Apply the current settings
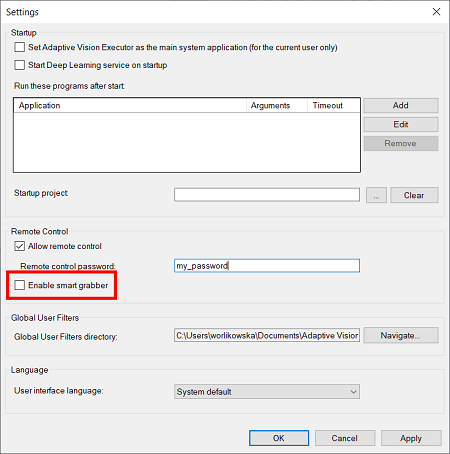Screen dimensions: 450x454 tap(411, 438)
